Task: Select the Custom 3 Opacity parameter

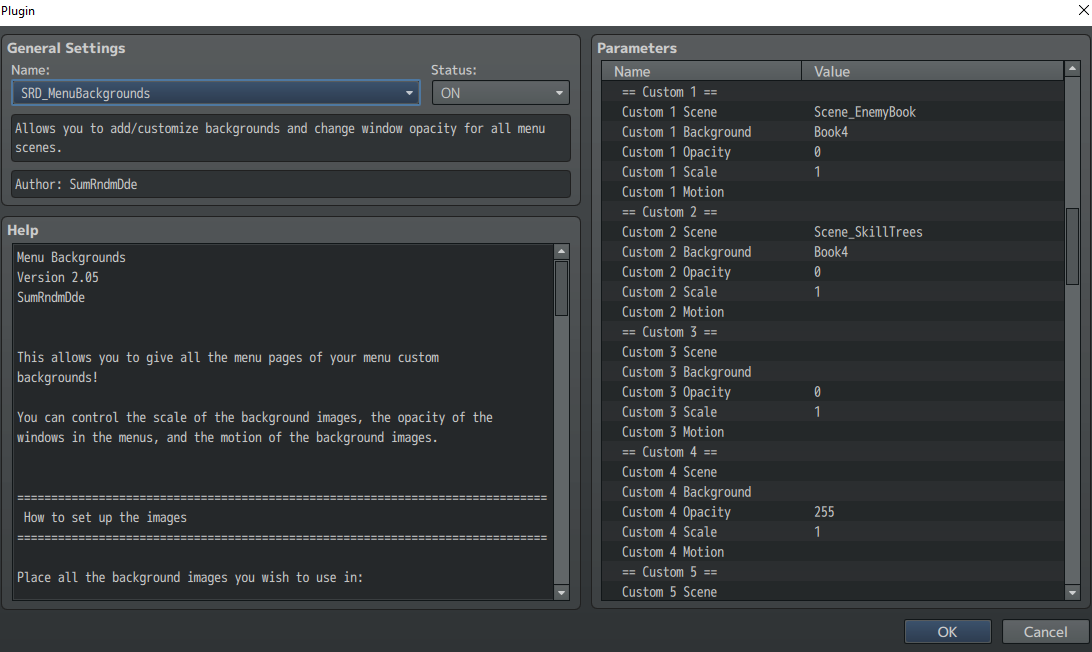Action: [x=833, y=392]
